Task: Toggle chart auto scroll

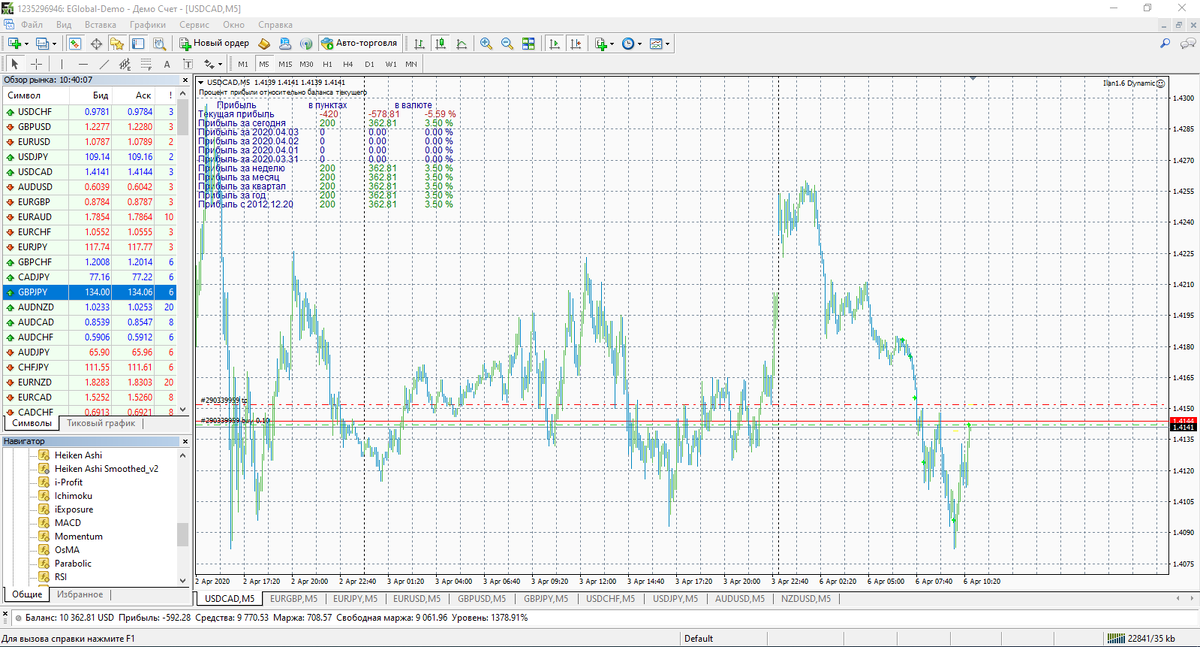Action: (x=556, y=43)
